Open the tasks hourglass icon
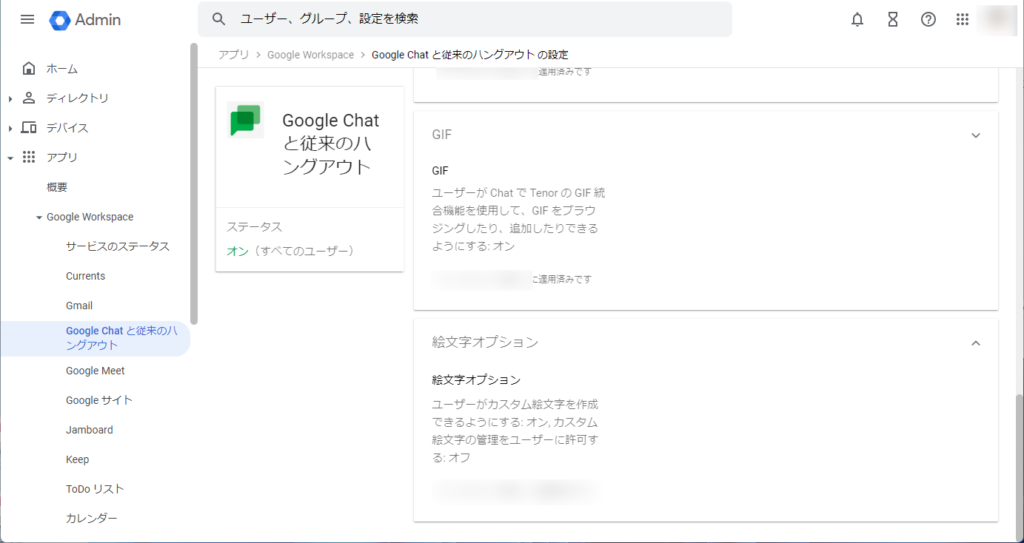 coord(893,20)
